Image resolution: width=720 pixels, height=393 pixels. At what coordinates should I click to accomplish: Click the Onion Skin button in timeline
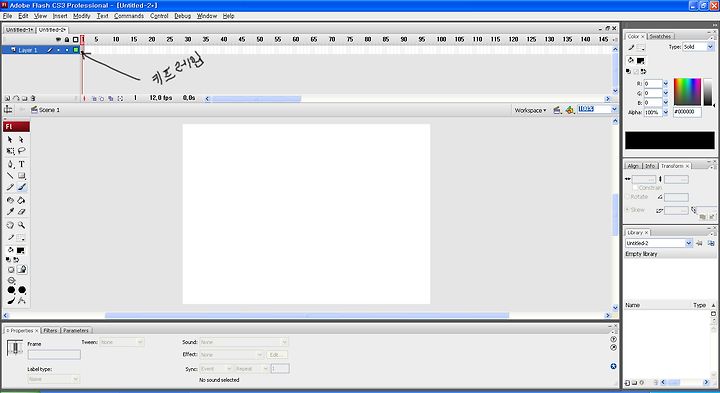[x=94, y=98]
